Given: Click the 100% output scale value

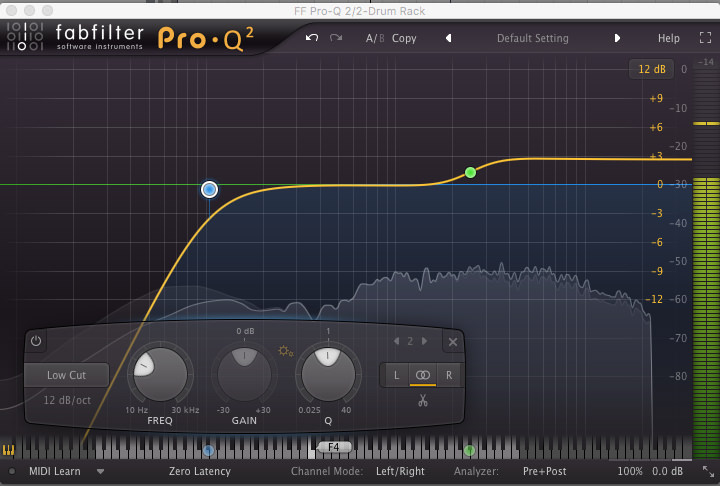Looking at the screenshot, I should coord(630,471).
